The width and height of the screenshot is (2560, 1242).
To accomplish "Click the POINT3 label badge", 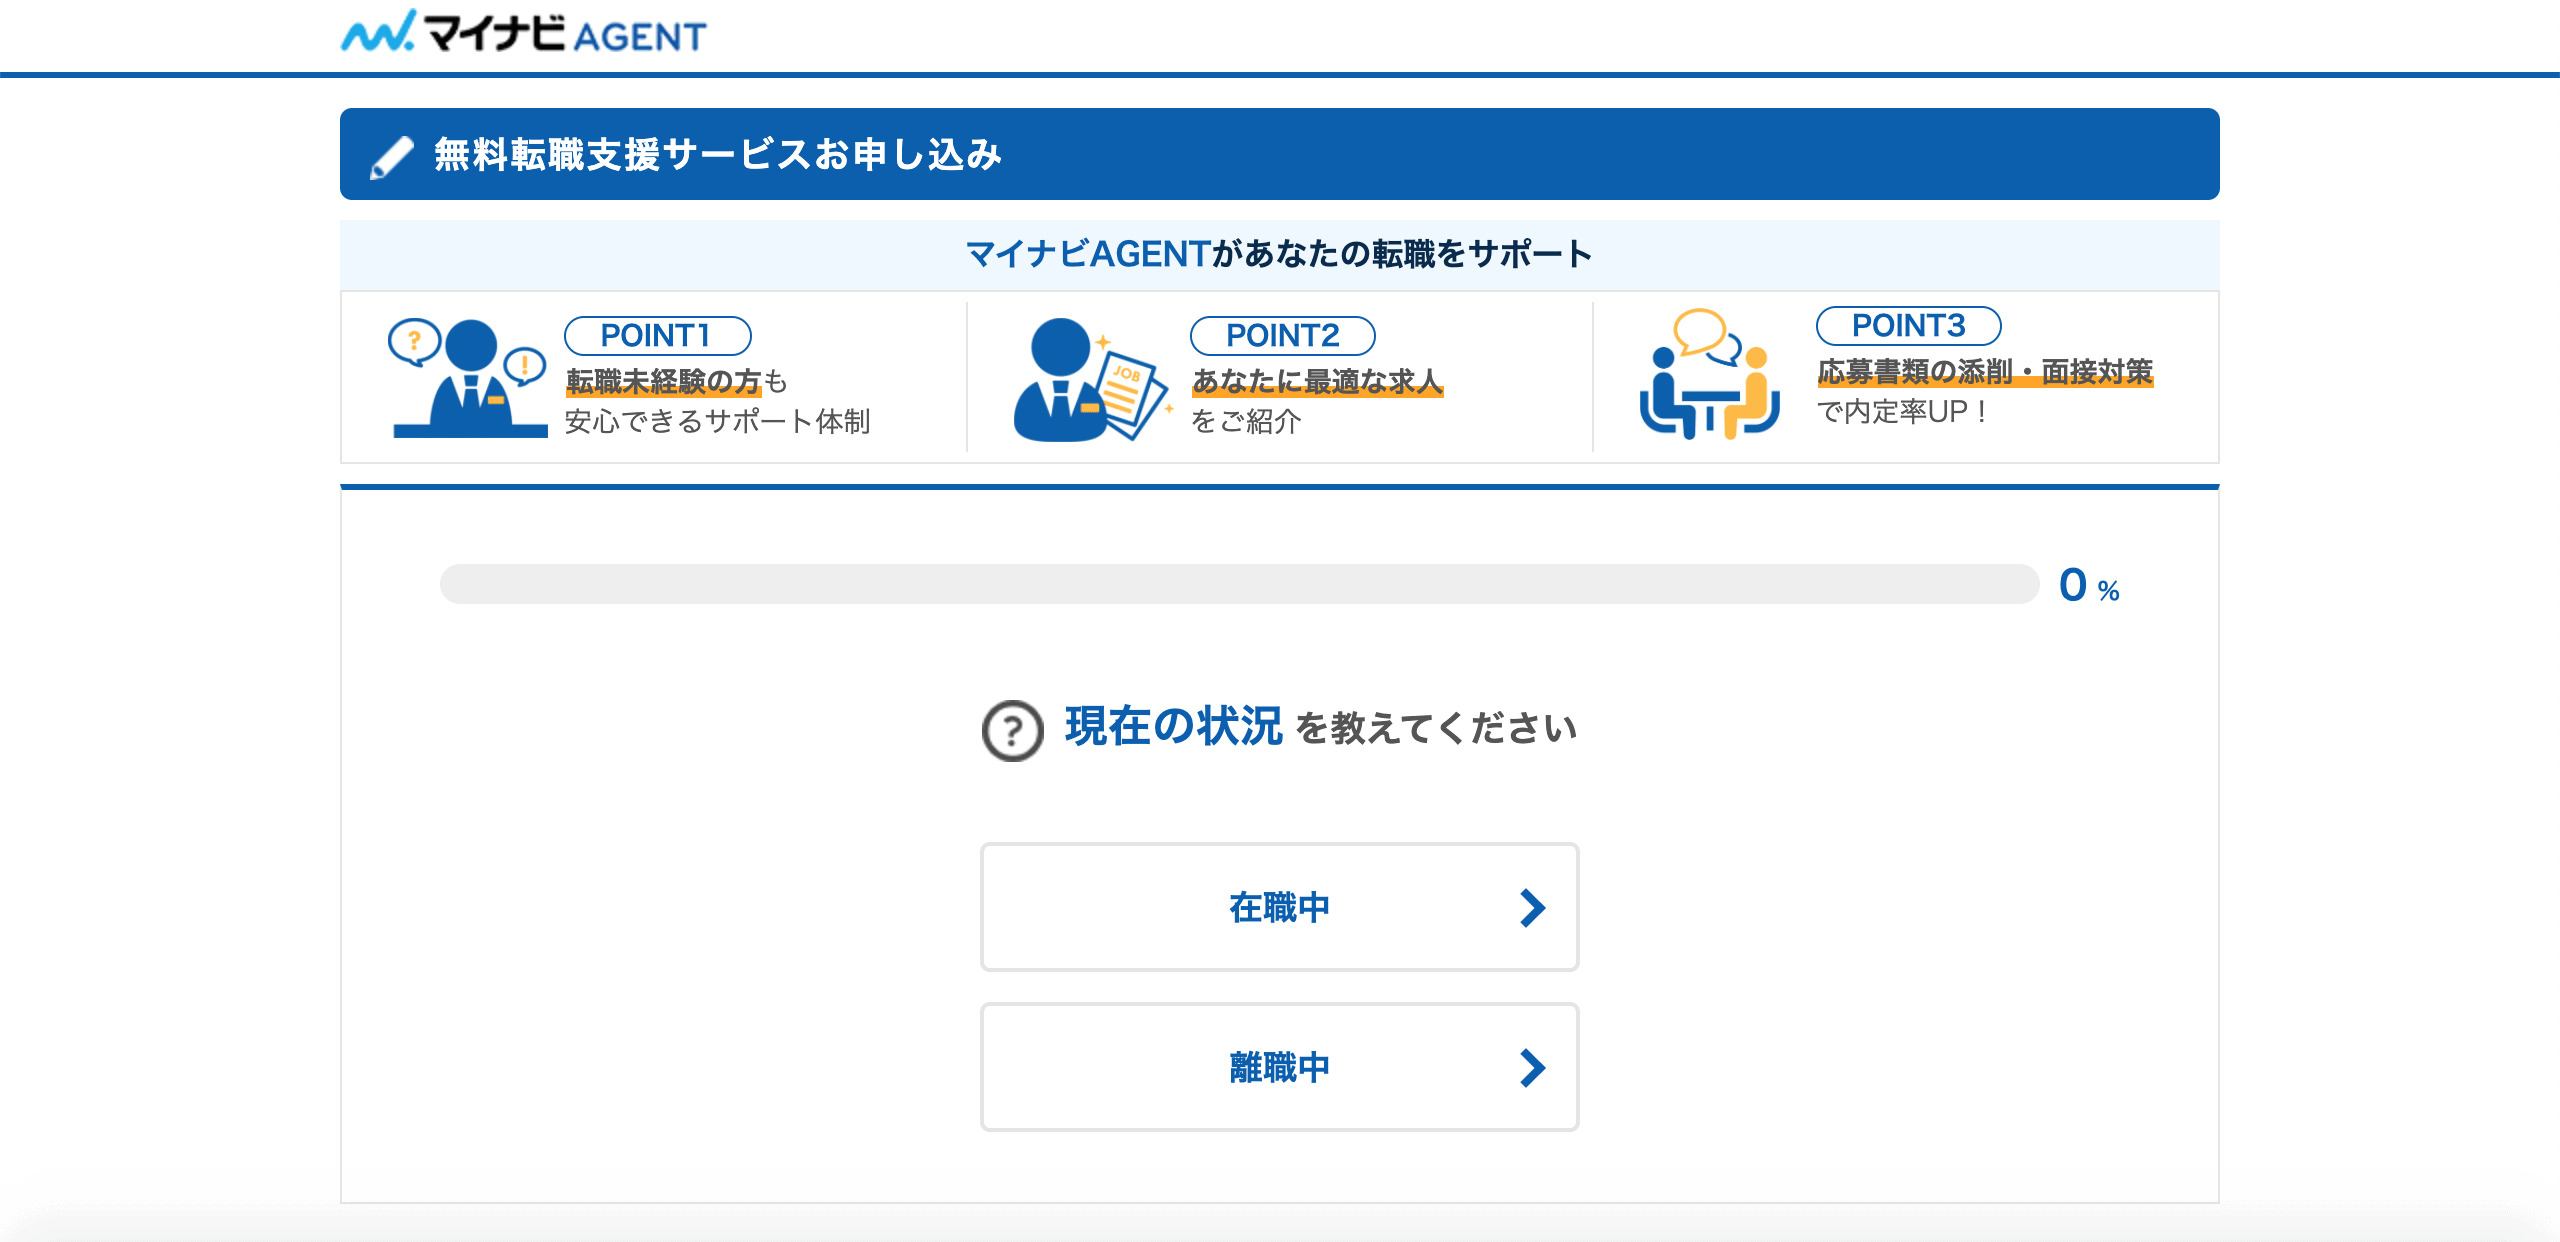I will click(1908, 326).
